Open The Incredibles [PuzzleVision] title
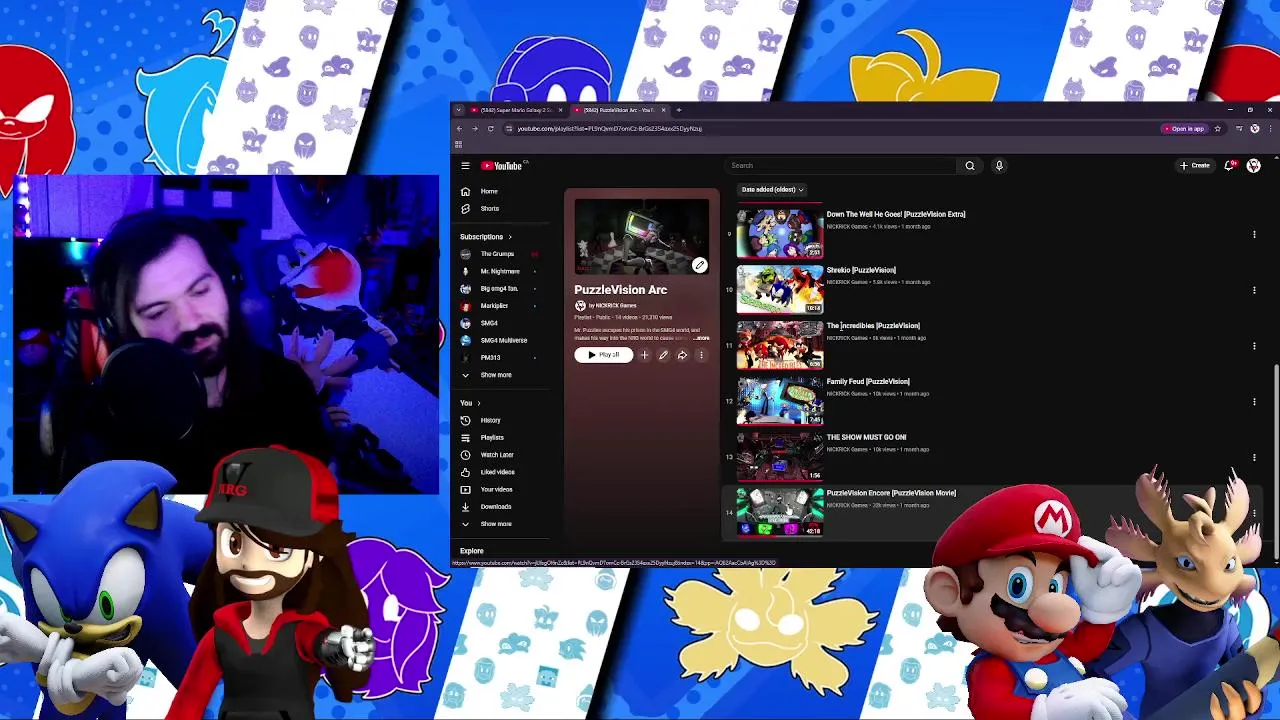The image size is (1280, 720). click(x=873, y=326)
